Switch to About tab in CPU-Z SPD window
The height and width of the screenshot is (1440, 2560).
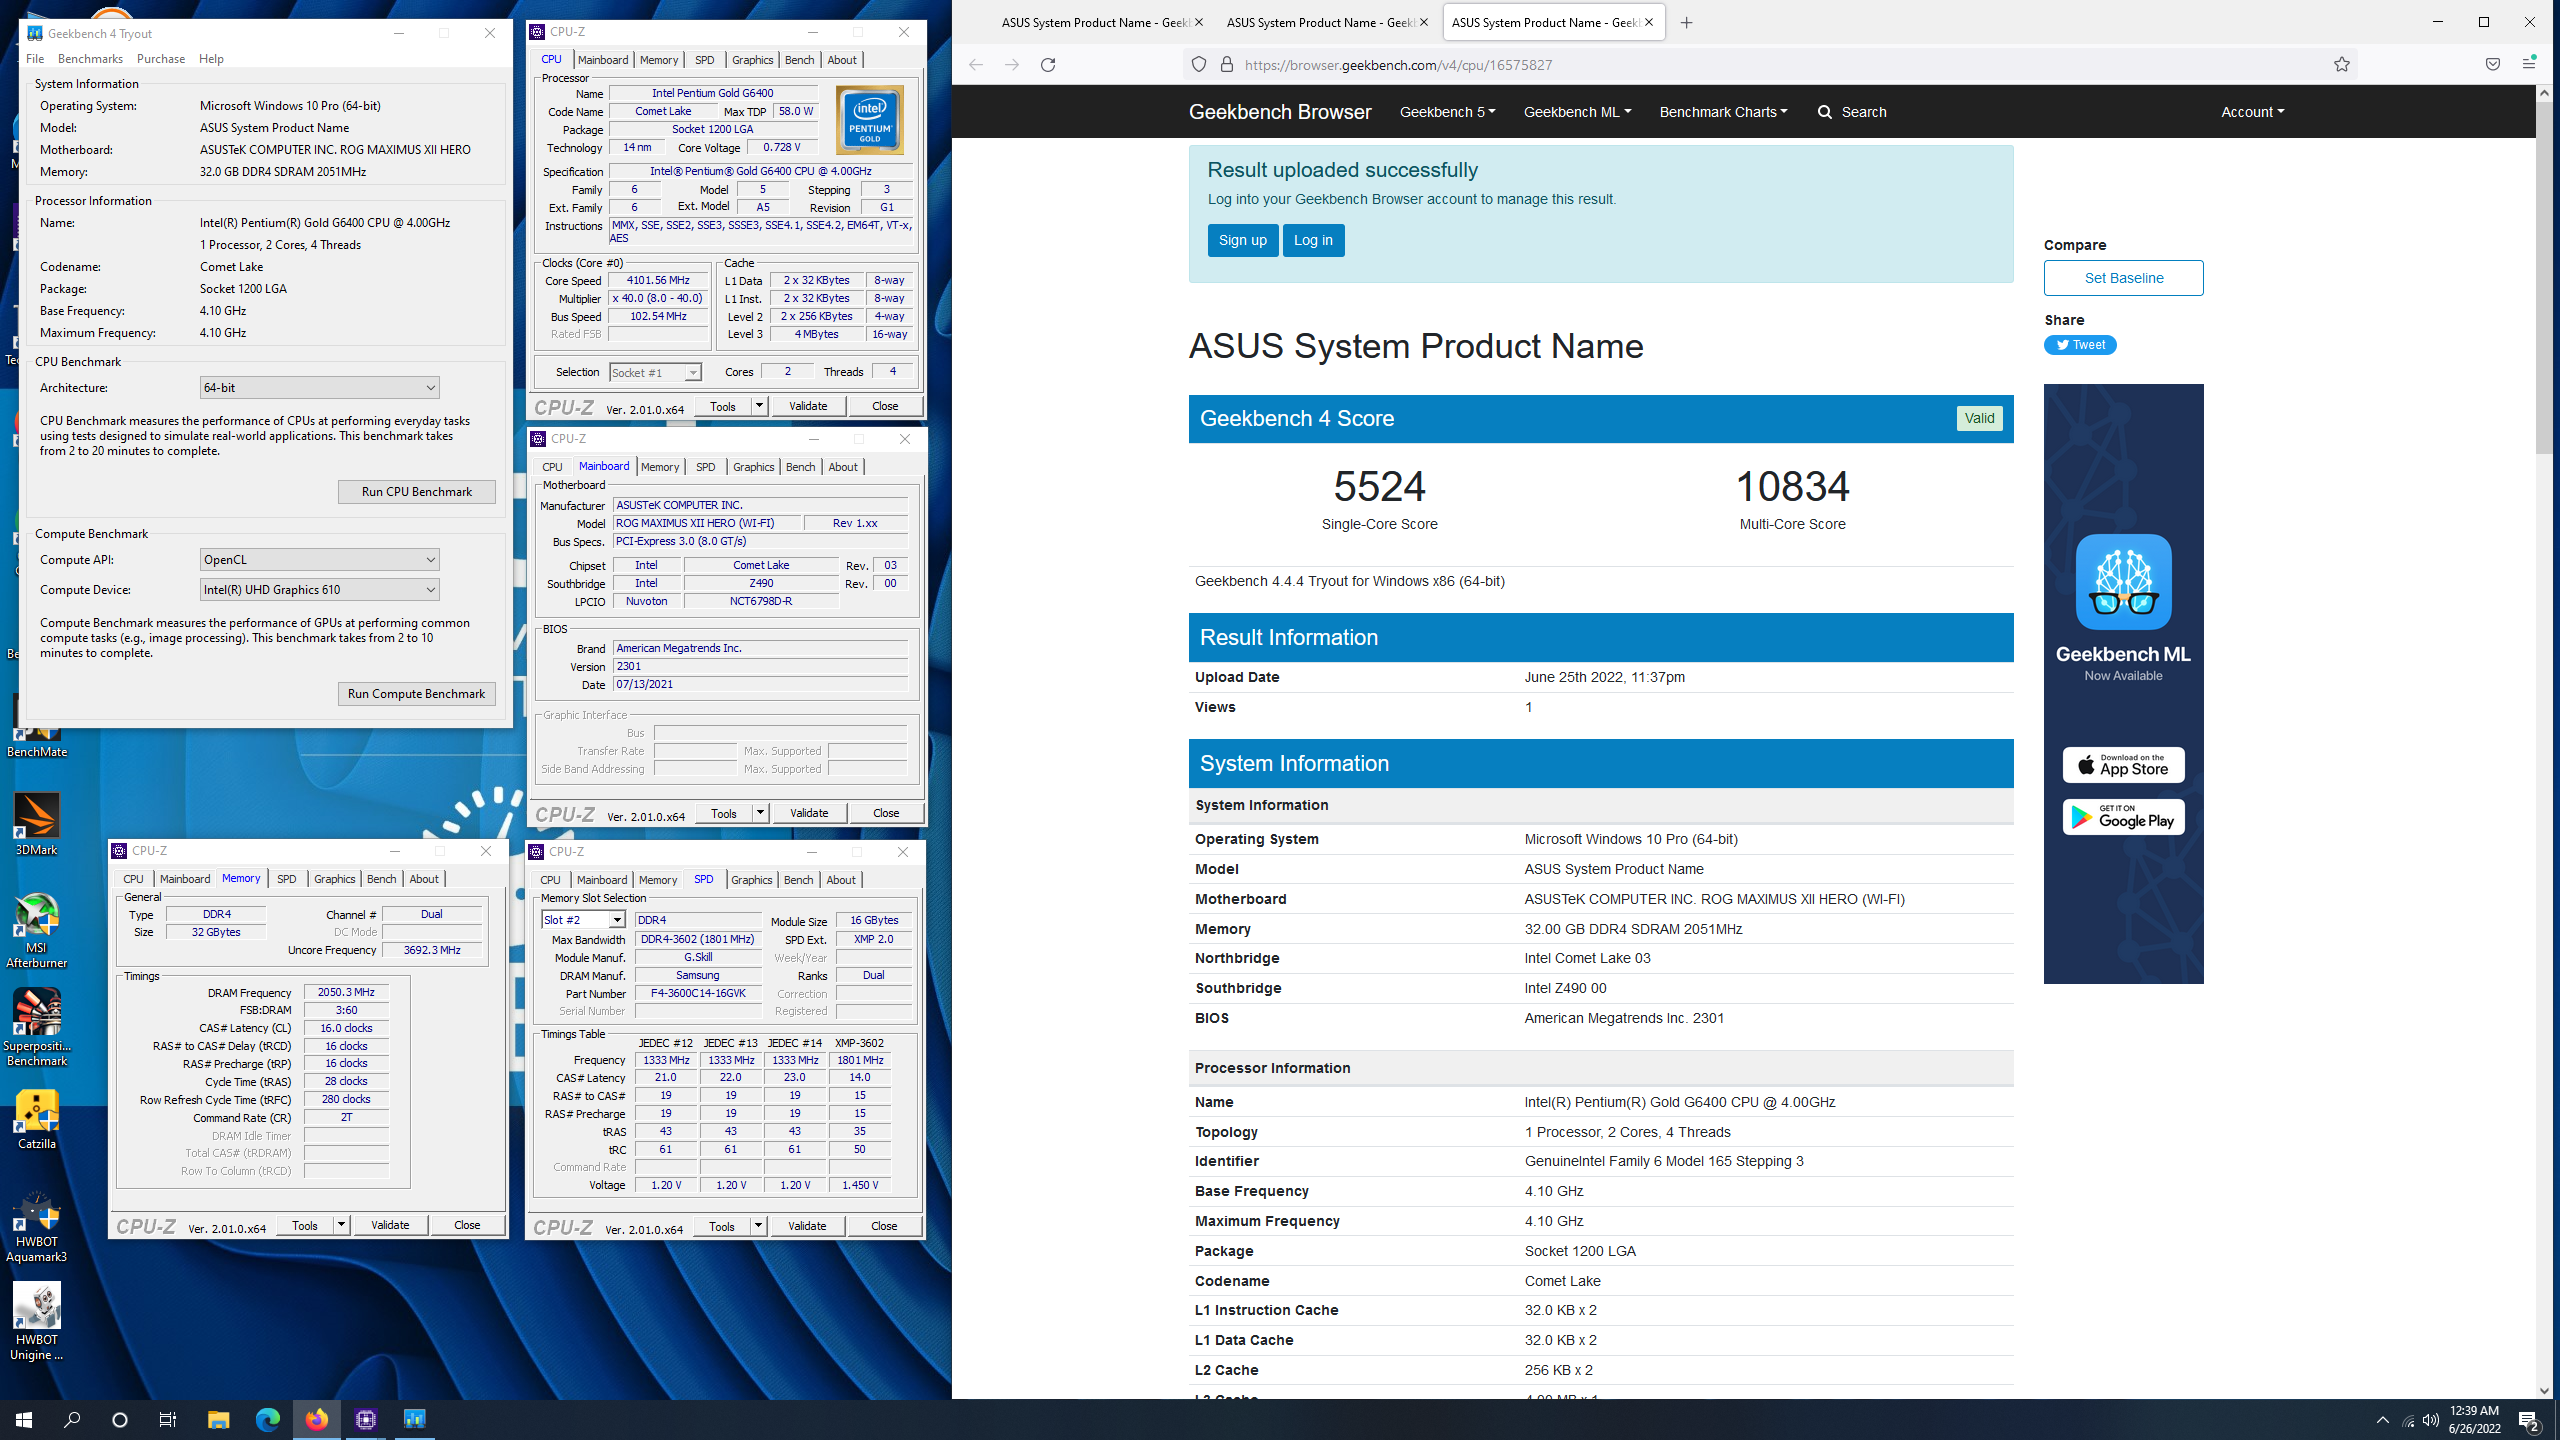841,880
